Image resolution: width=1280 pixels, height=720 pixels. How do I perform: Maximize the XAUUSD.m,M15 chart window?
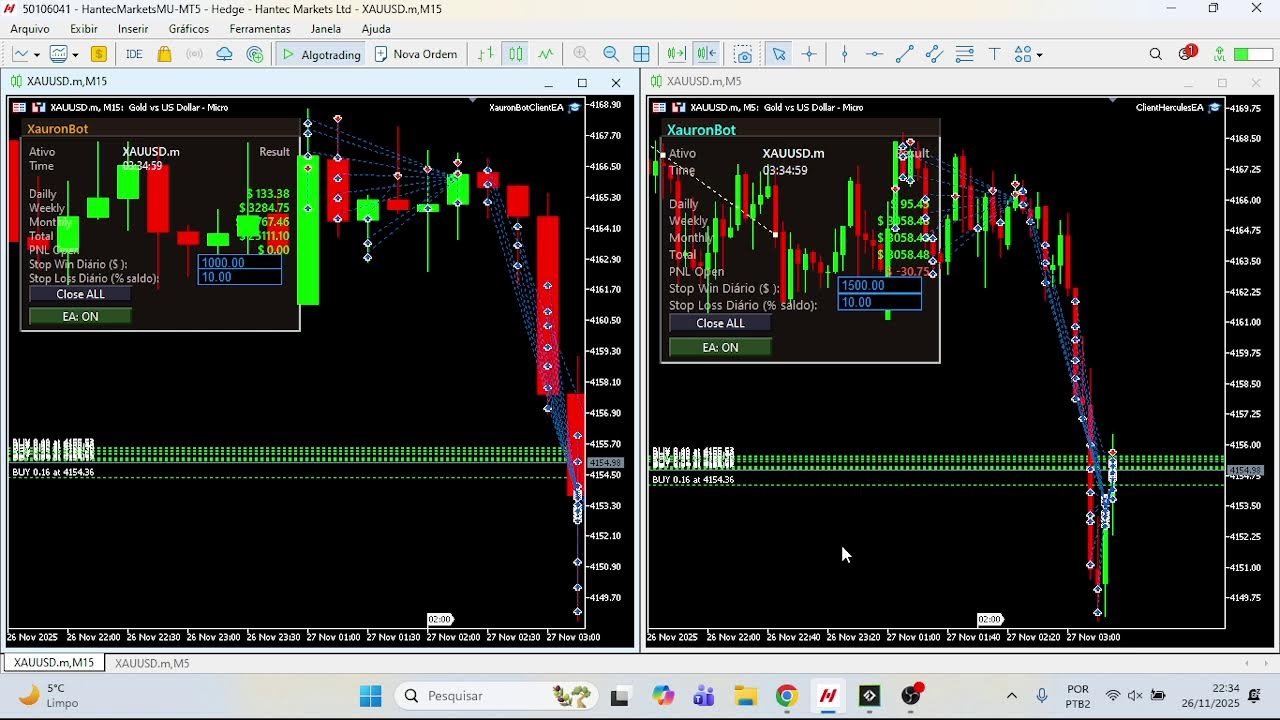coord(582,82)
